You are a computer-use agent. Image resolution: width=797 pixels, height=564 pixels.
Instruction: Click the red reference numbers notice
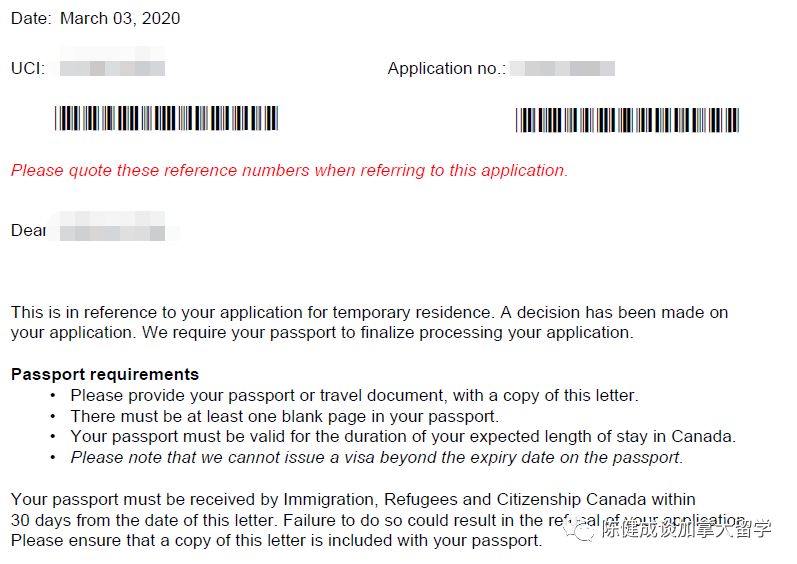click(289, 170)
